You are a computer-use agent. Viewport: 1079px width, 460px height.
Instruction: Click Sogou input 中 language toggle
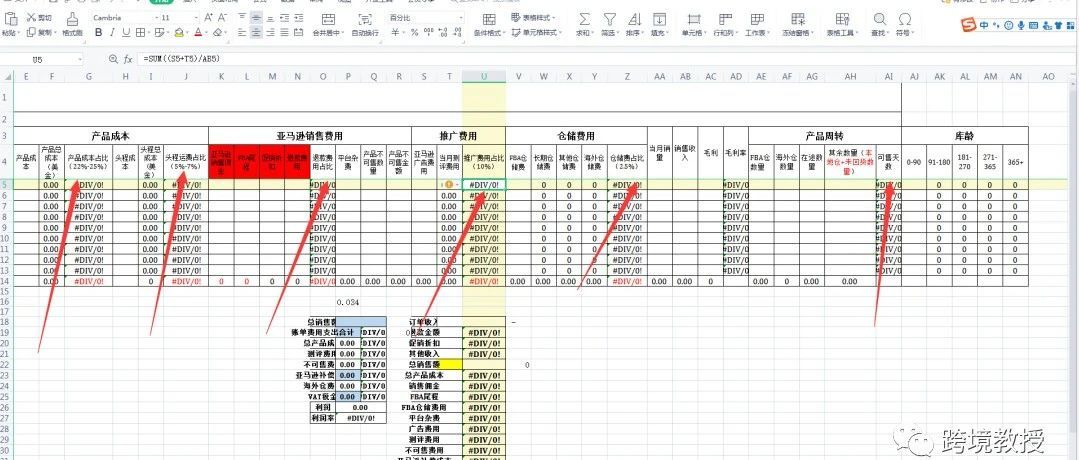tap(985, 25)
